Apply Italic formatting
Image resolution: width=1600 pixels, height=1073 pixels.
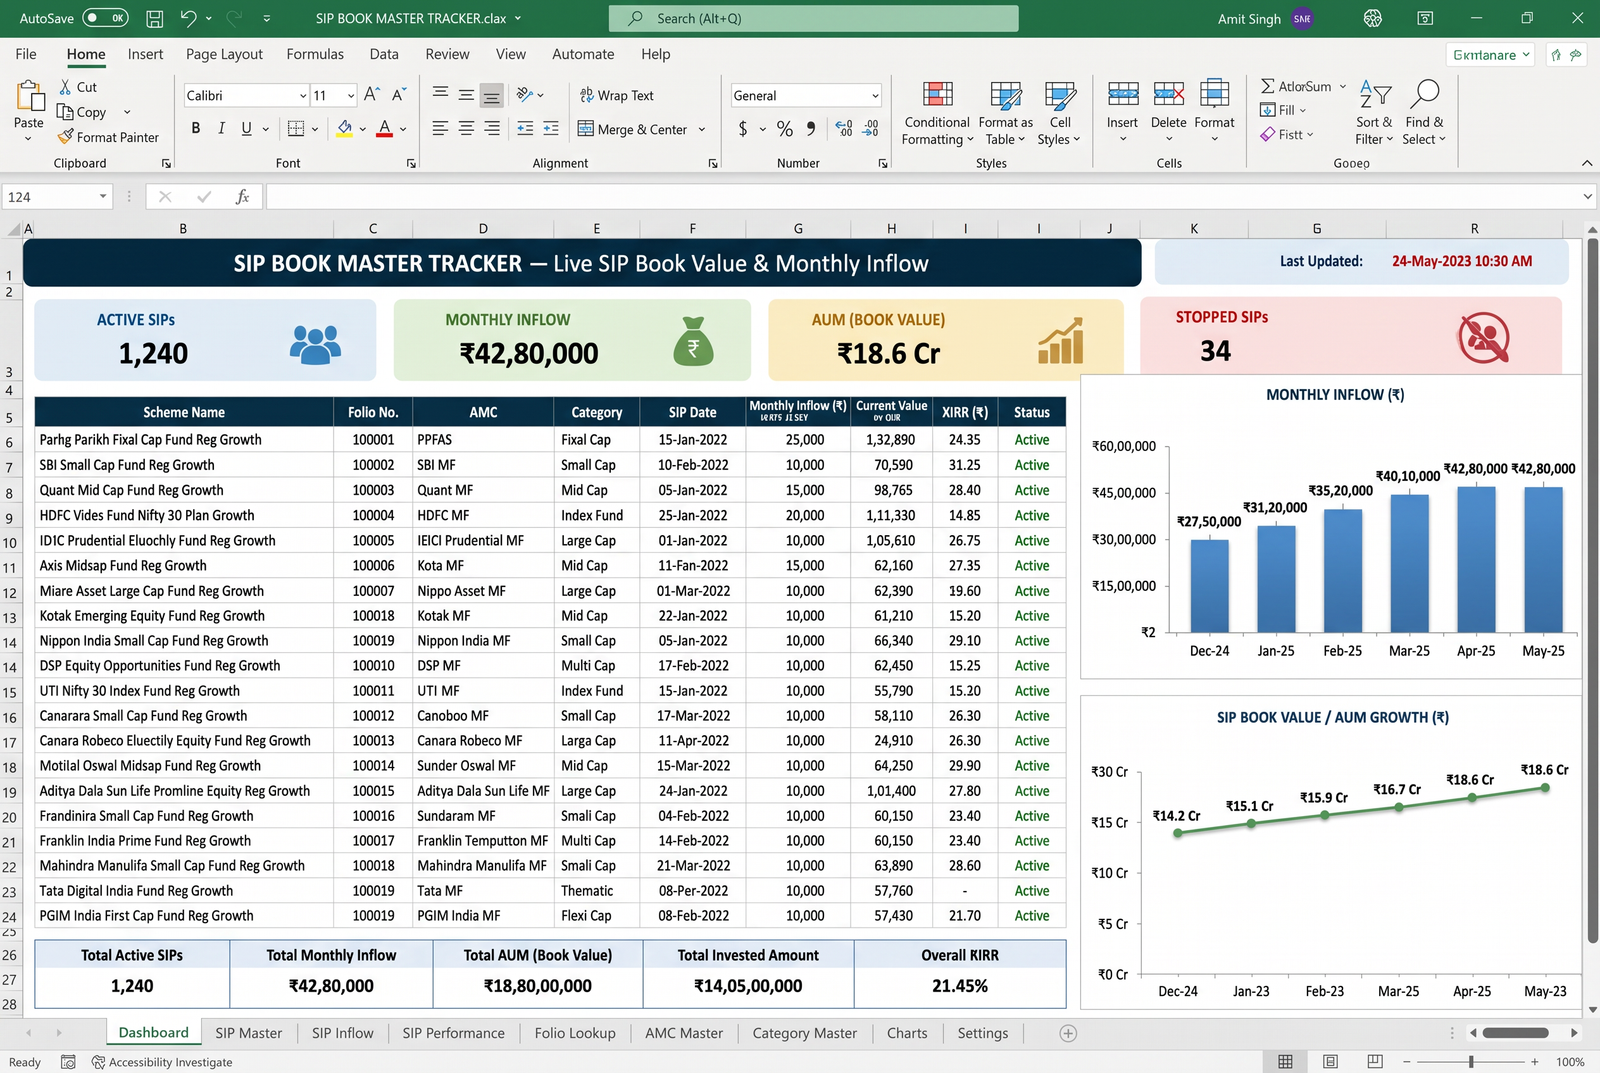coord(221,128)
